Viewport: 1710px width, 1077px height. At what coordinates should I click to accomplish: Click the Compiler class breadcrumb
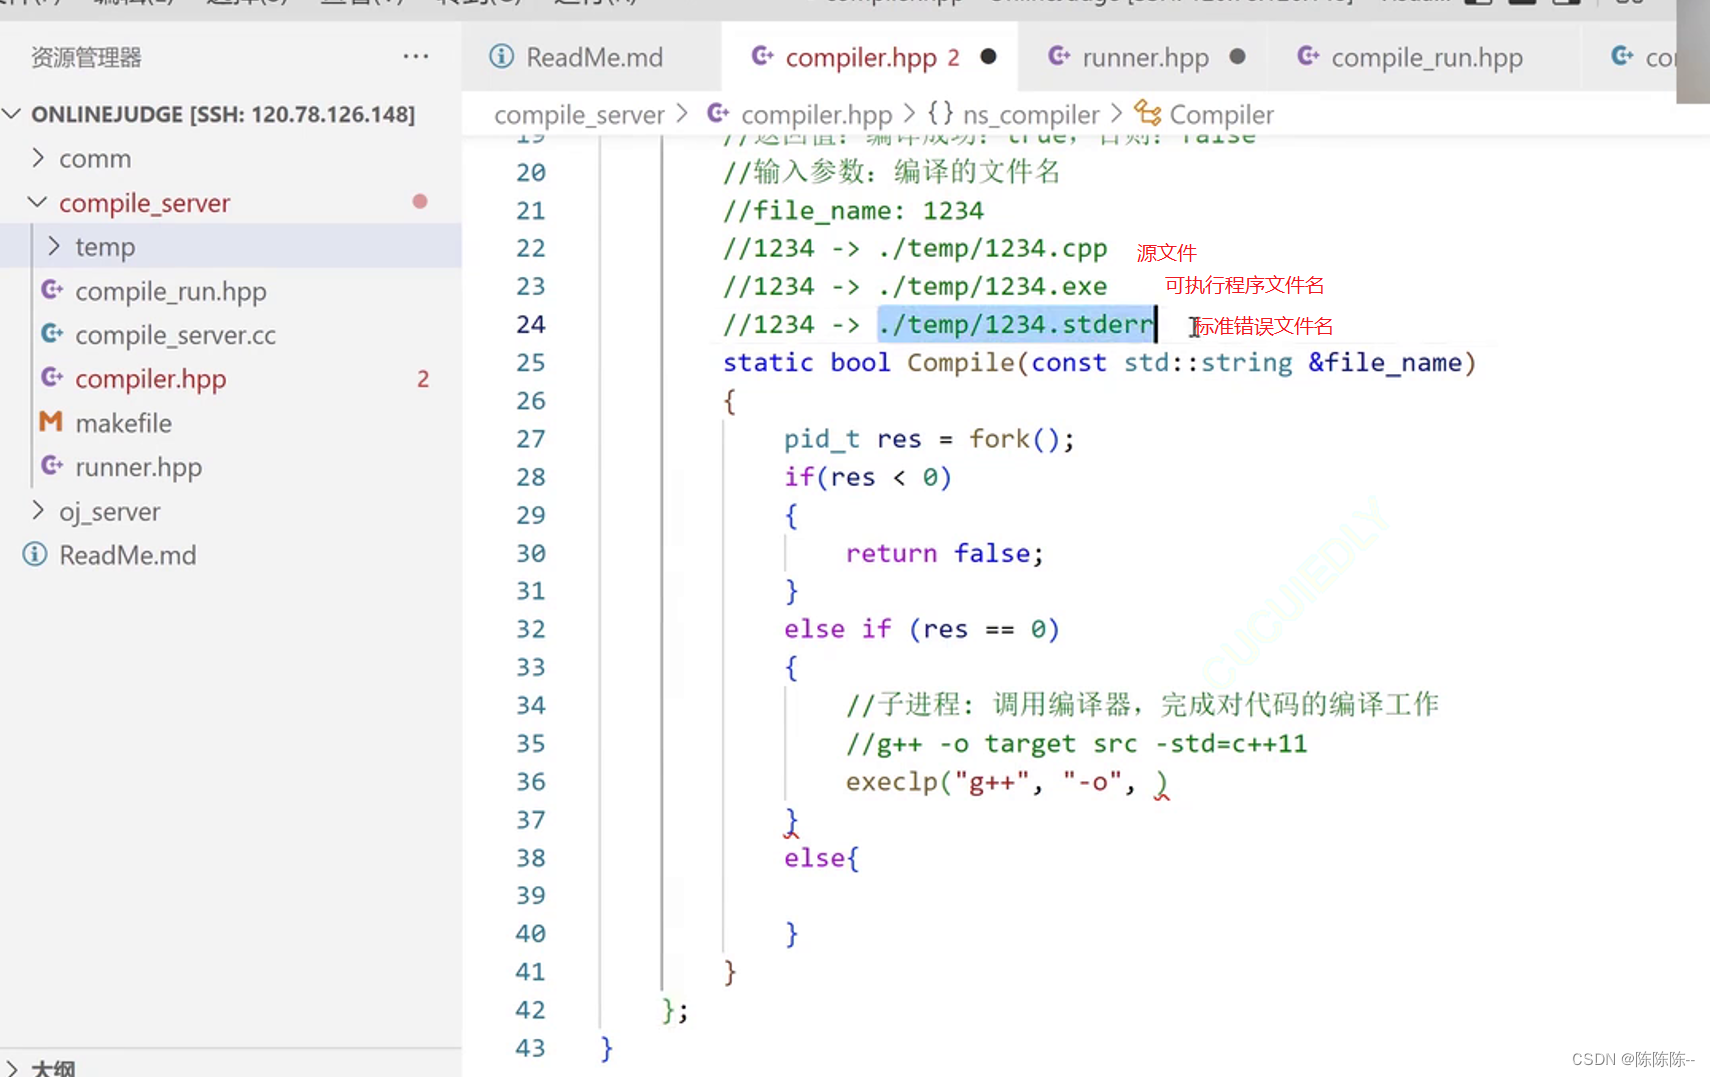click(1221, 115)
